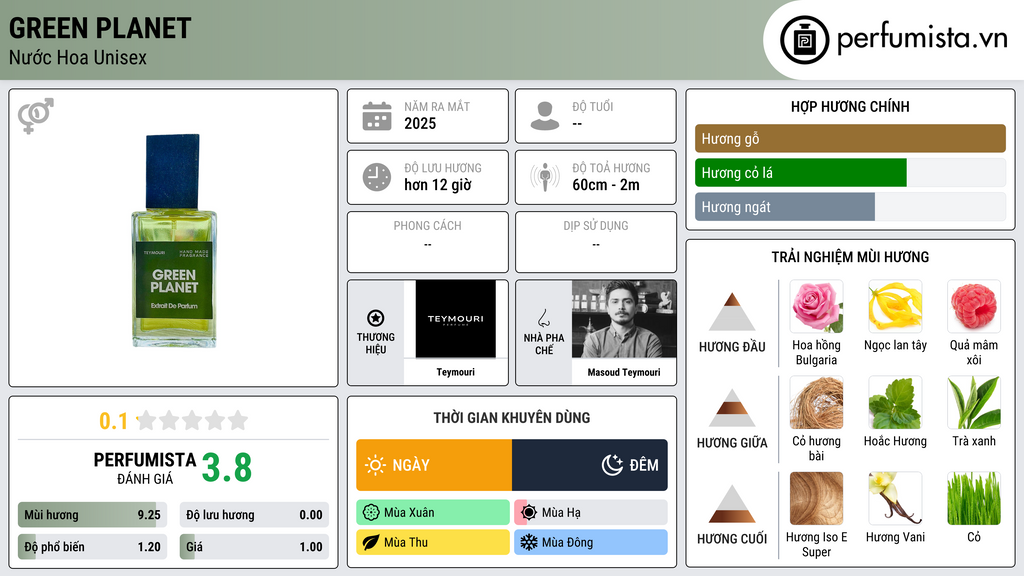
Task: Click the Dịp sử dụng box
Action: [x=596, y=242]
